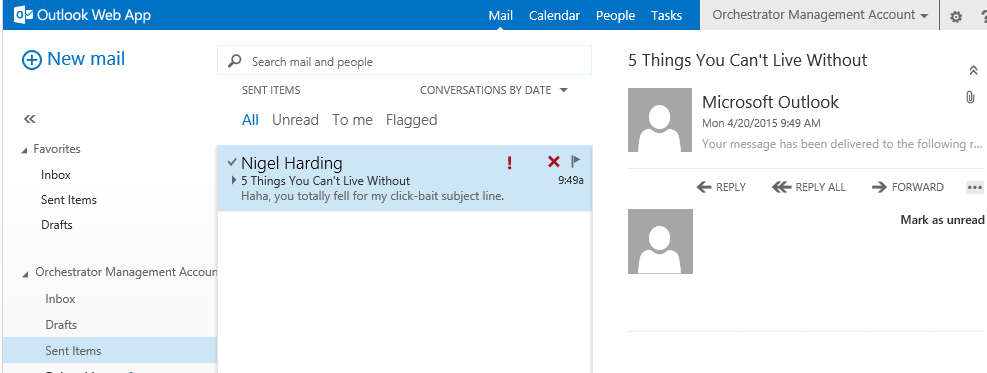Open Inbox under Orchestrator Management Account

[x=60, y=299]
